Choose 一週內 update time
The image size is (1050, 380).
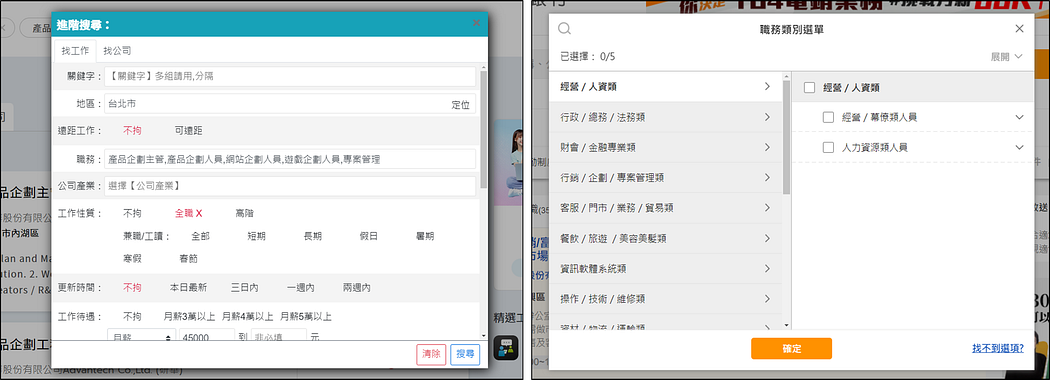pyautogui.click(x=301, y=288)
